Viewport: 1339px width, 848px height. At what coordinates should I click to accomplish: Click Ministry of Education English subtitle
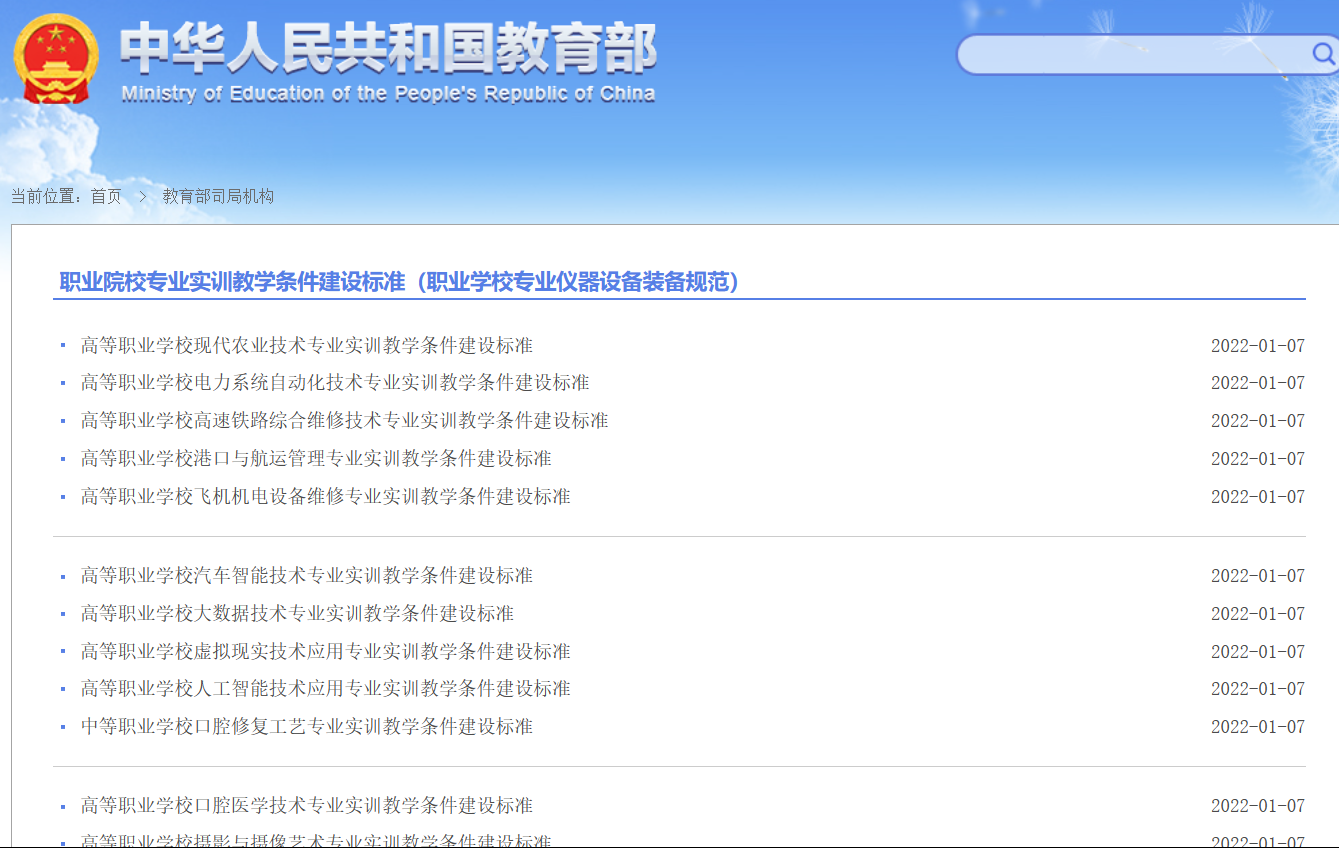[x=388, y=94]
